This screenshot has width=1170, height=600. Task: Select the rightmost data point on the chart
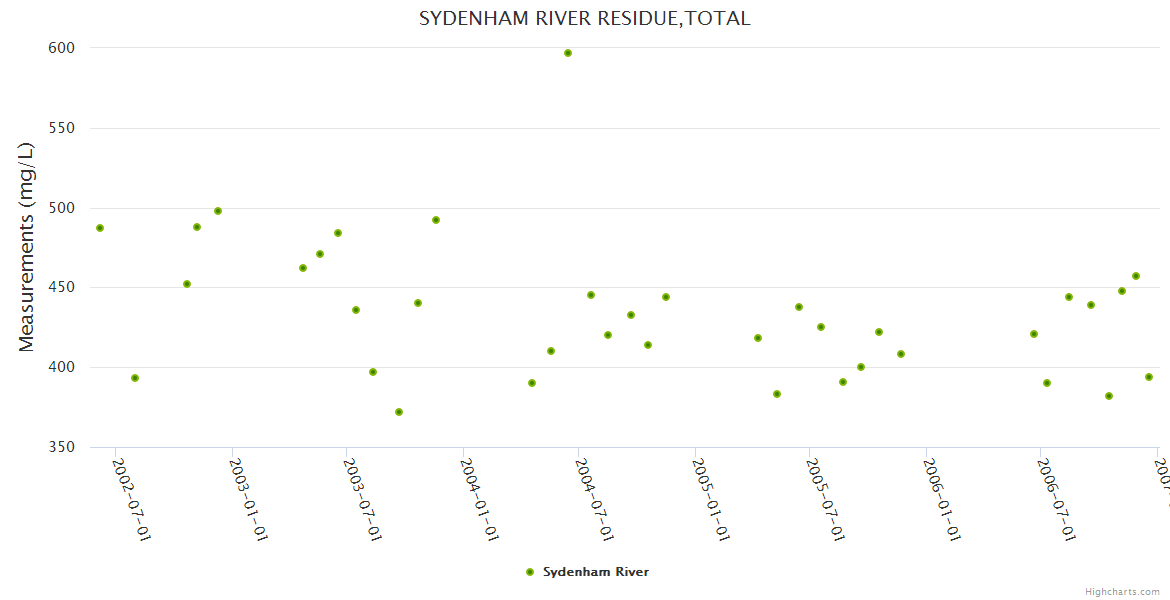(1149, 377)
